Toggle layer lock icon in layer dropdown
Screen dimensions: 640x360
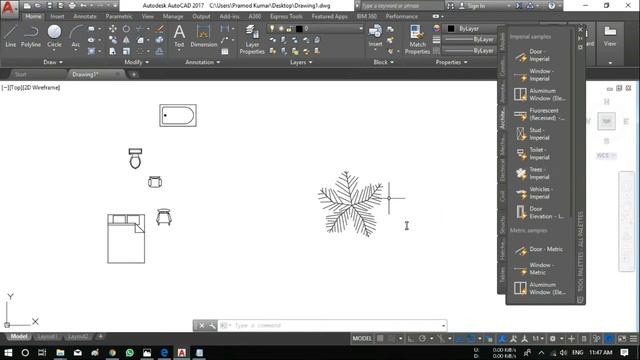pyautogui.click(x=289, y=29)
